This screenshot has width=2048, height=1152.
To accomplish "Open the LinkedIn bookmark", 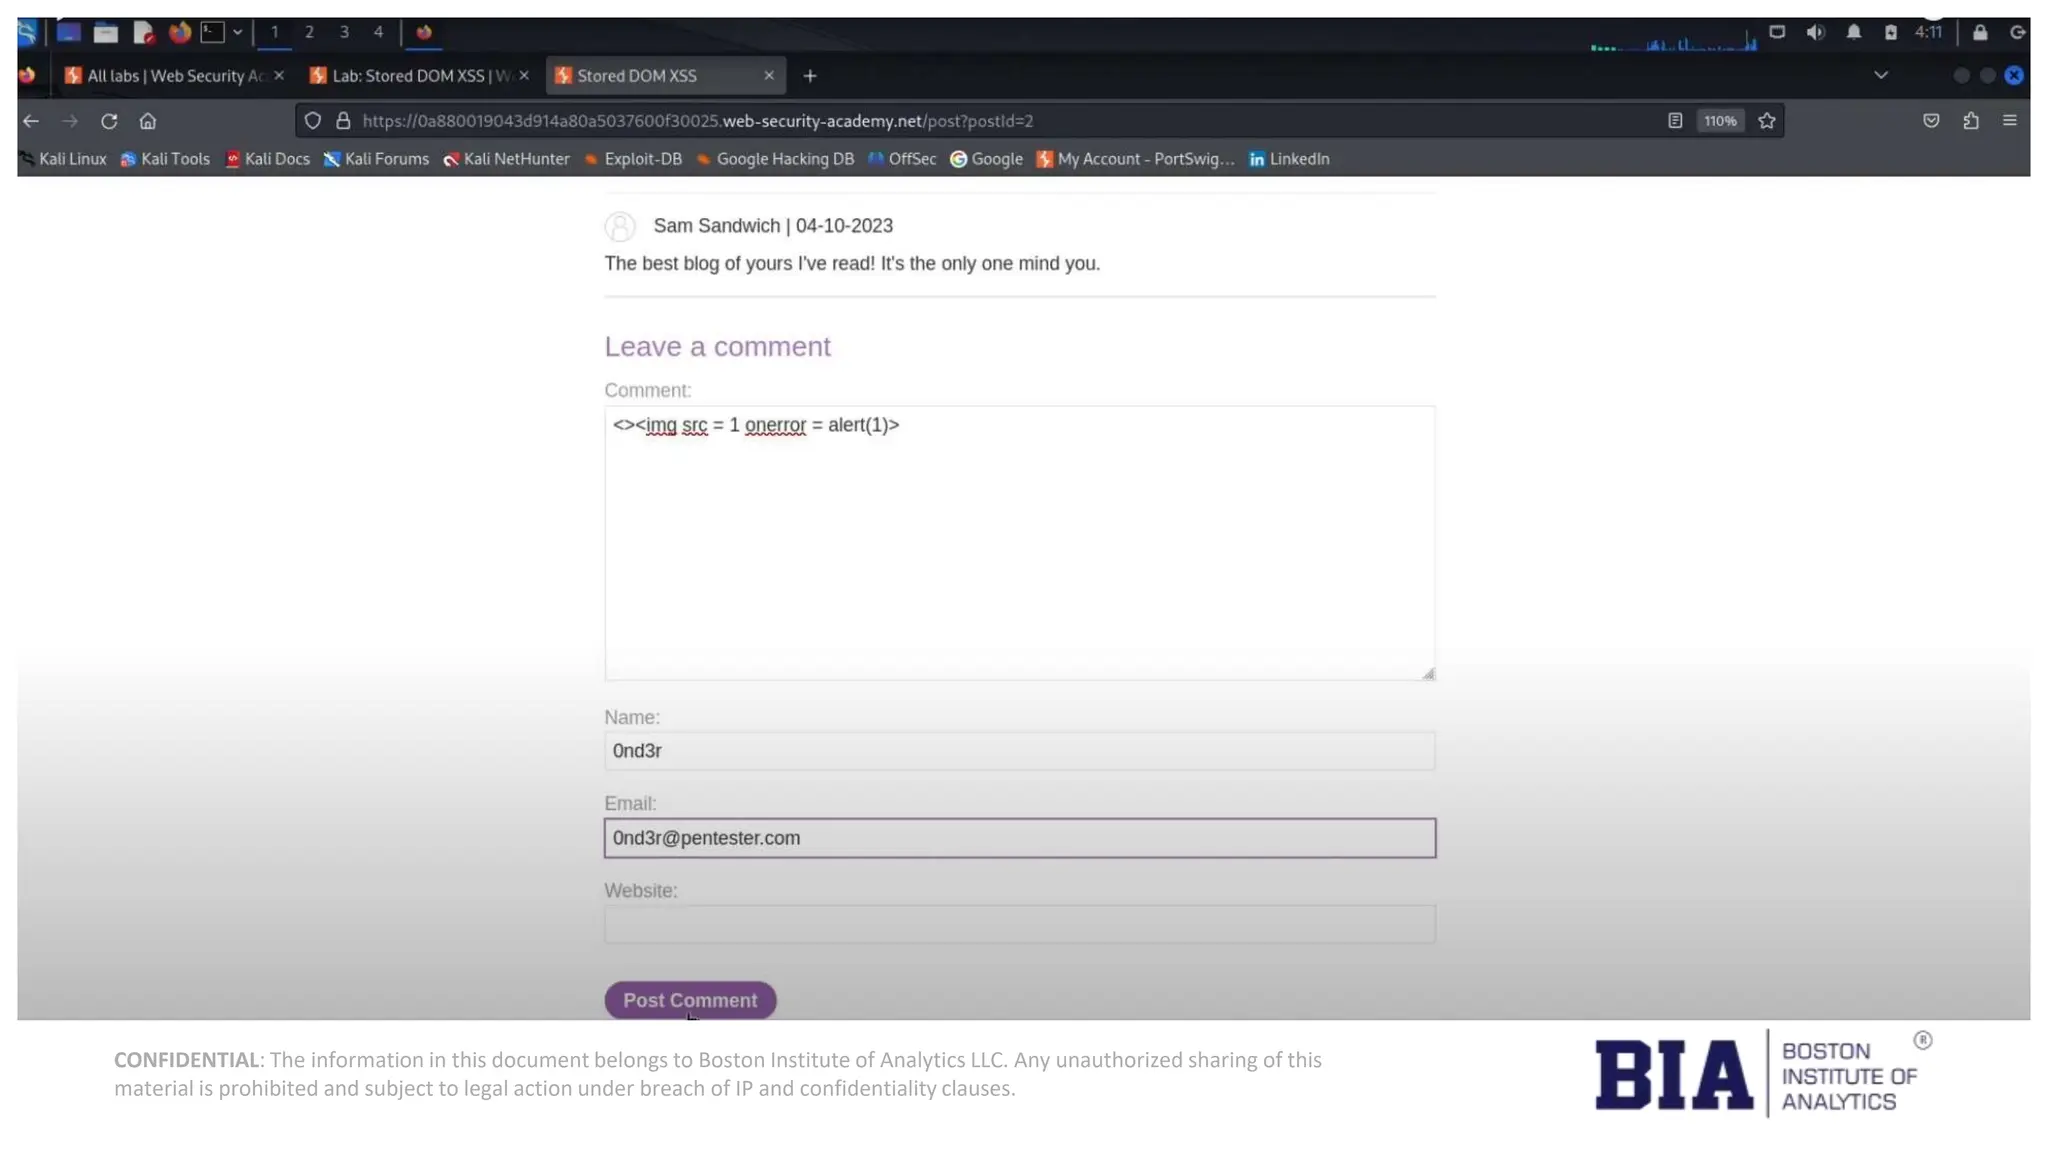I will pos(1290,159).
